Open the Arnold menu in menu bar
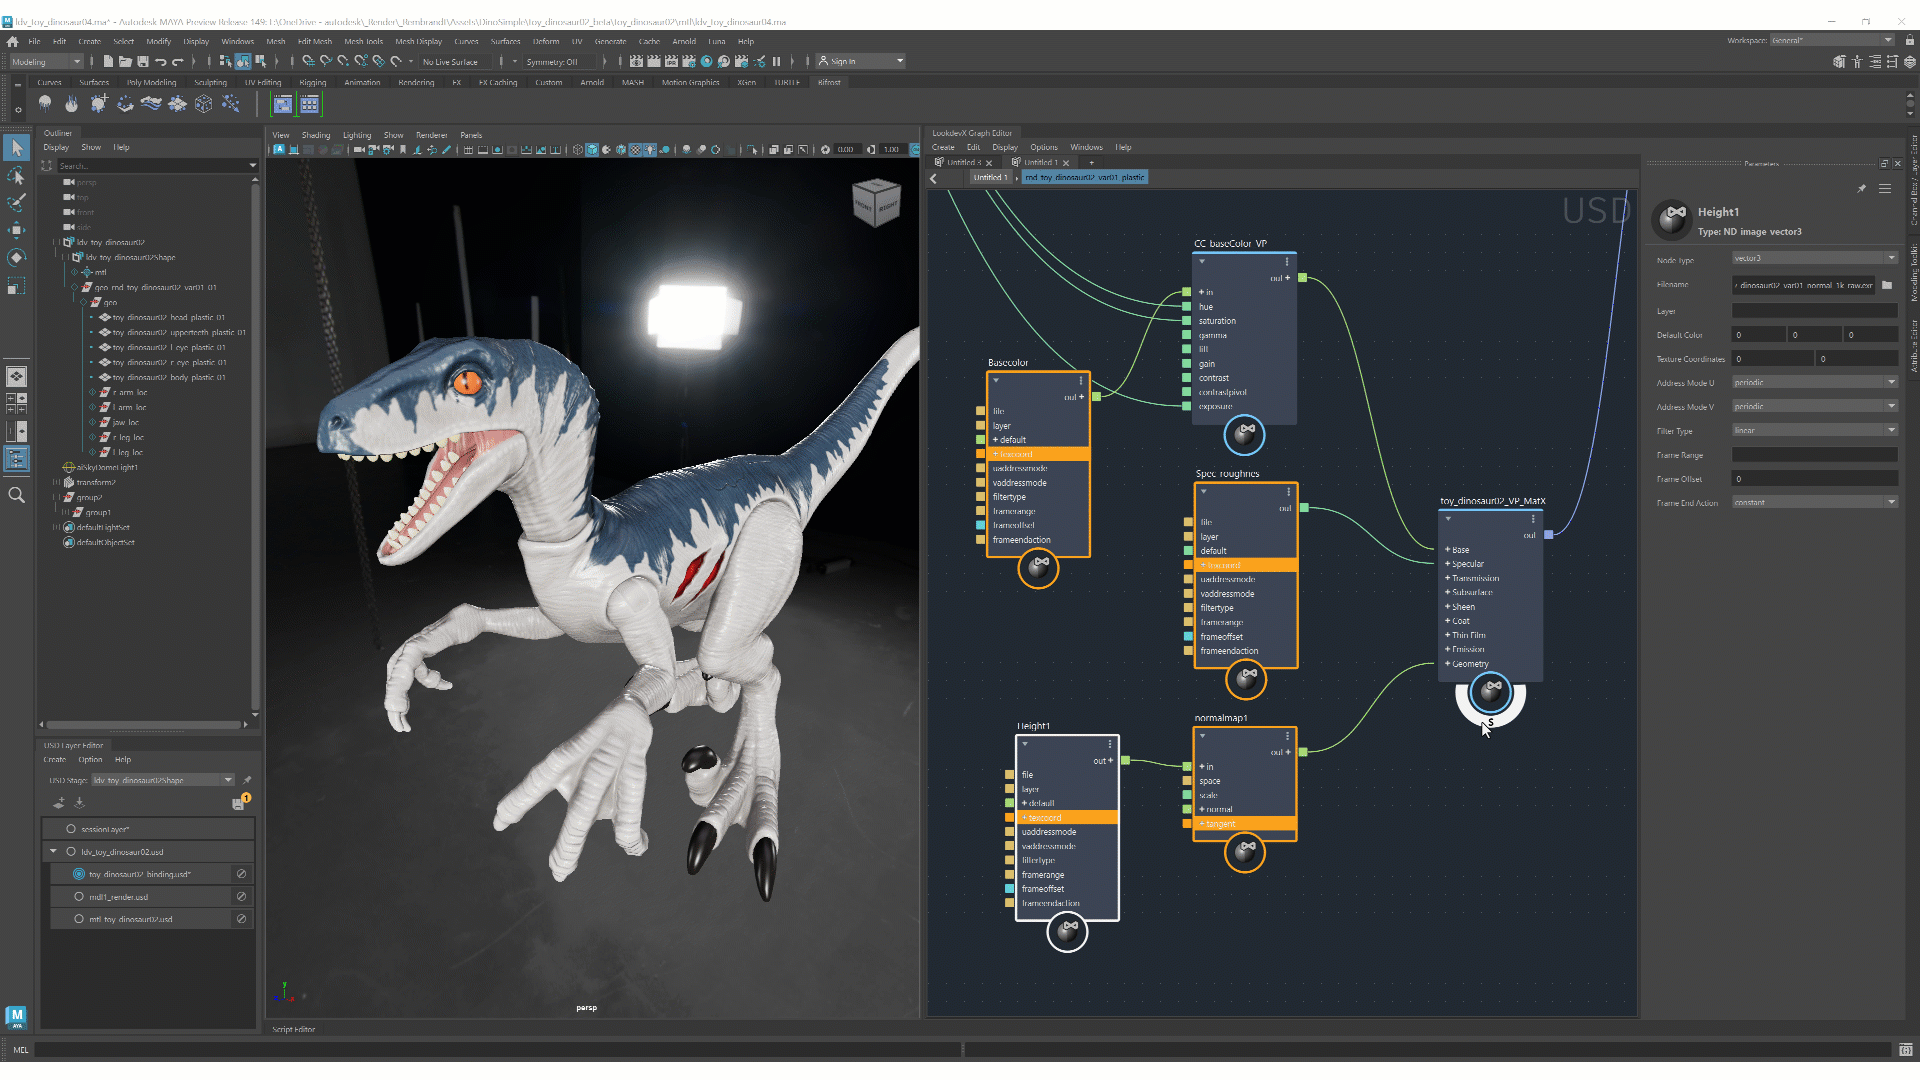 pyautogui.click(x=684, y=42)
